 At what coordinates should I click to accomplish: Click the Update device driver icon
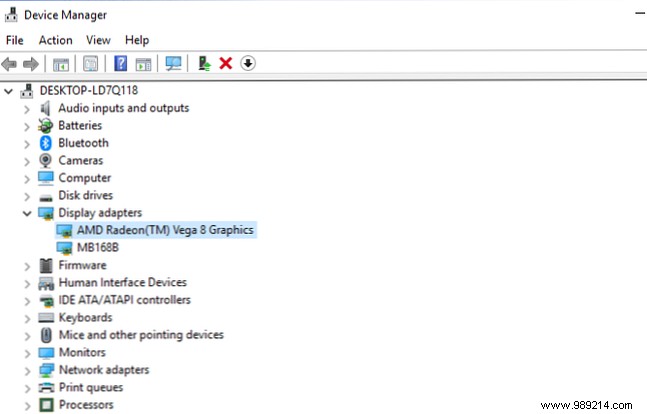tap(204, 64)
